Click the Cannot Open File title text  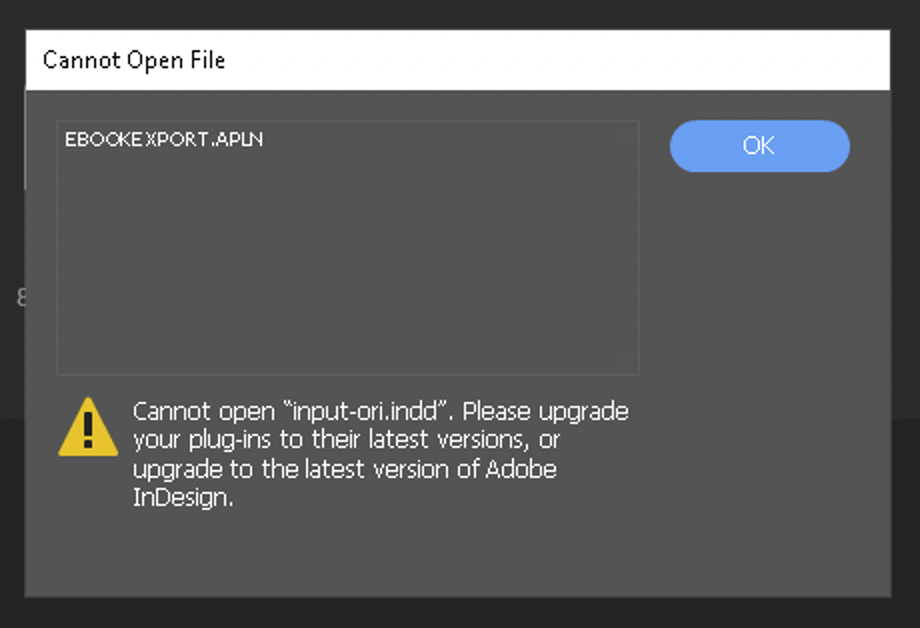click(134, 60)
